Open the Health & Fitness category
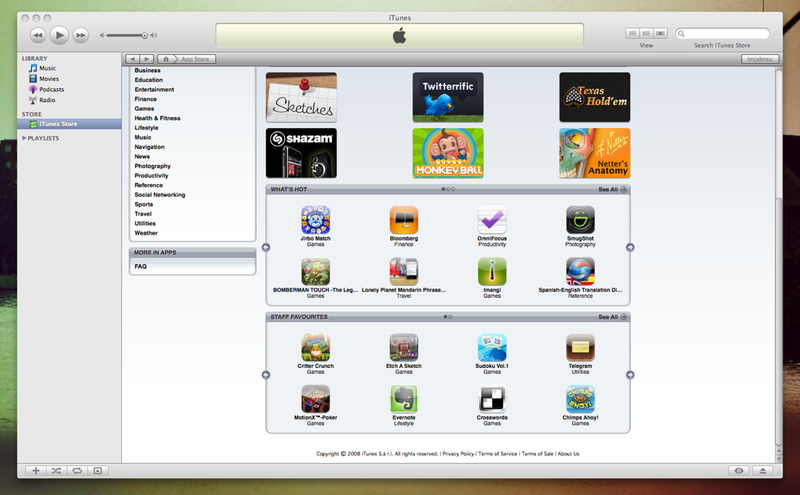 pos(157,118)
